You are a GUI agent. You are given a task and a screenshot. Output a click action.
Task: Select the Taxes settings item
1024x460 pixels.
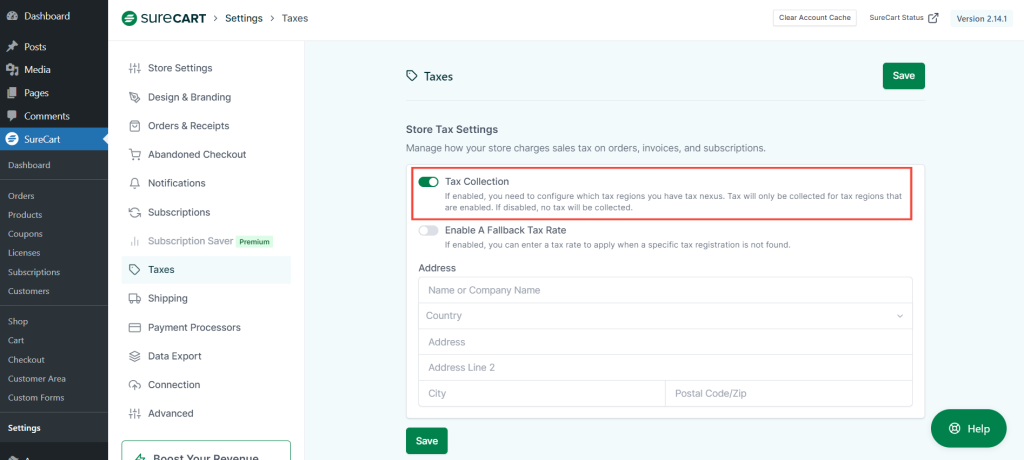pyautogui.click(x=206, y=269)
